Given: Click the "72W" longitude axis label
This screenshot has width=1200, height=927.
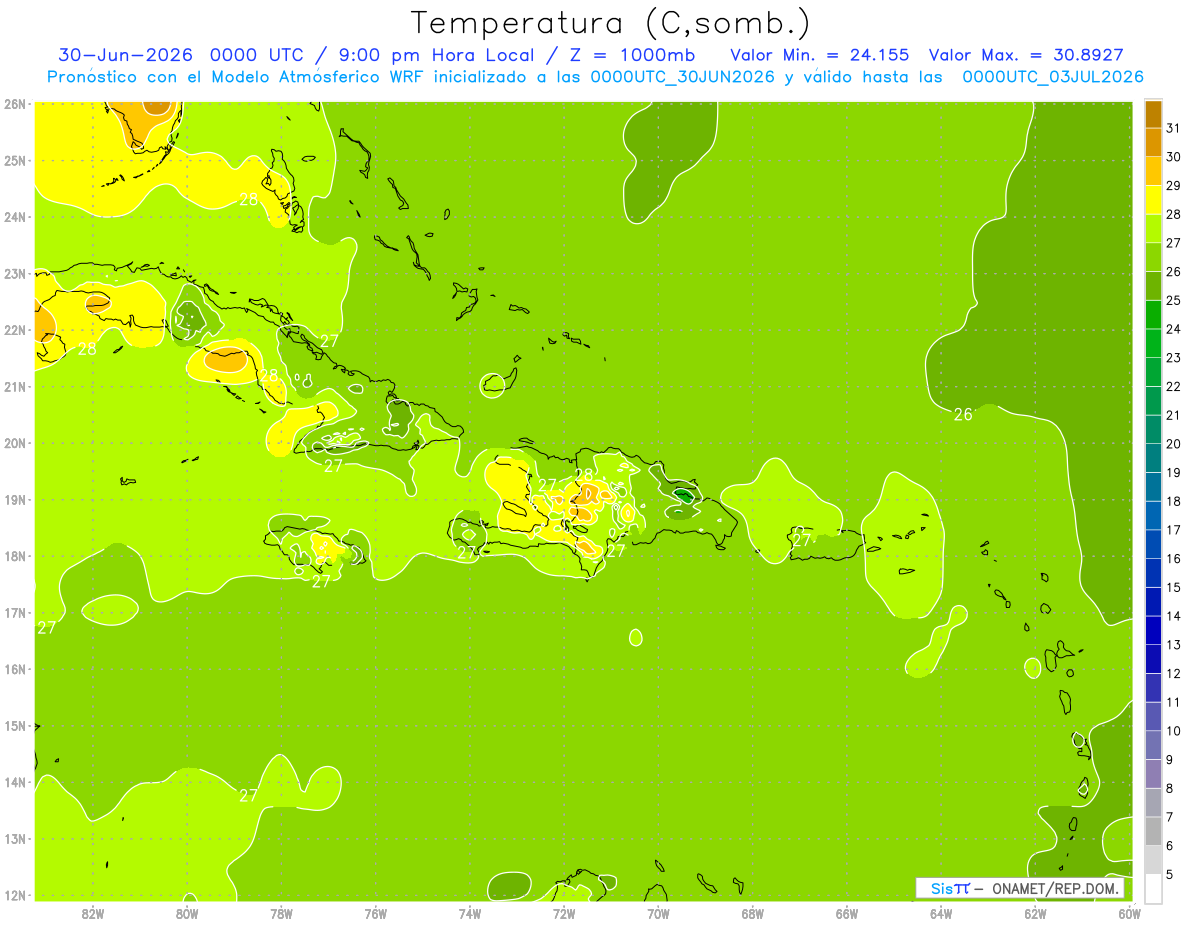Looking at the screenshot, I should (x=563, y=913).
